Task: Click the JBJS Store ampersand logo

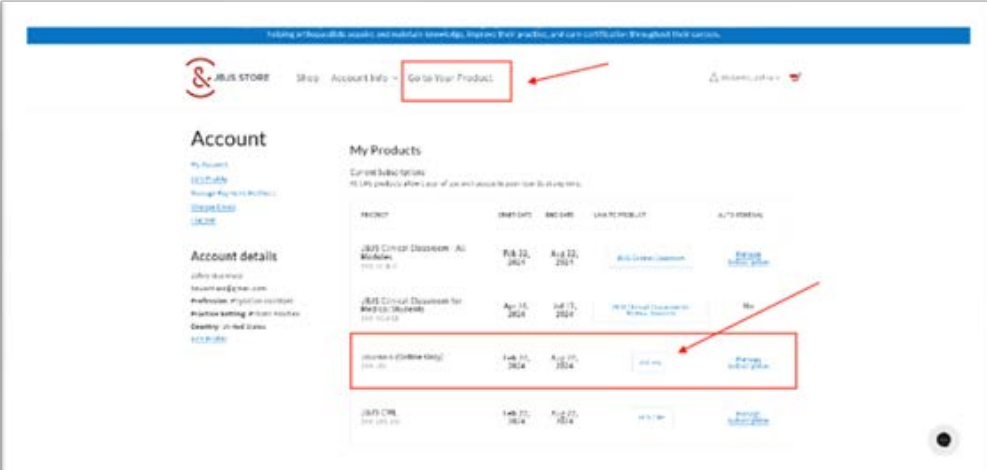Action: tap(200, 78)
